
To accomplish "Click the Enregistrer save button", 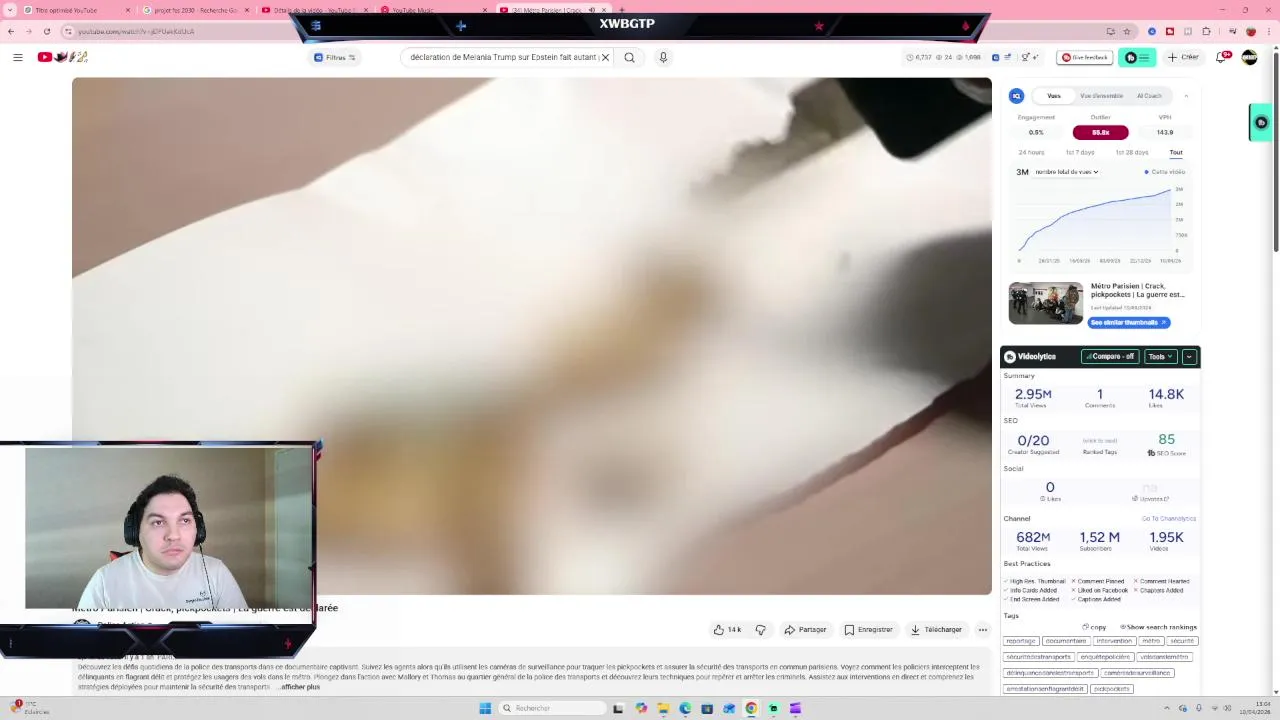I will (868, 630).
